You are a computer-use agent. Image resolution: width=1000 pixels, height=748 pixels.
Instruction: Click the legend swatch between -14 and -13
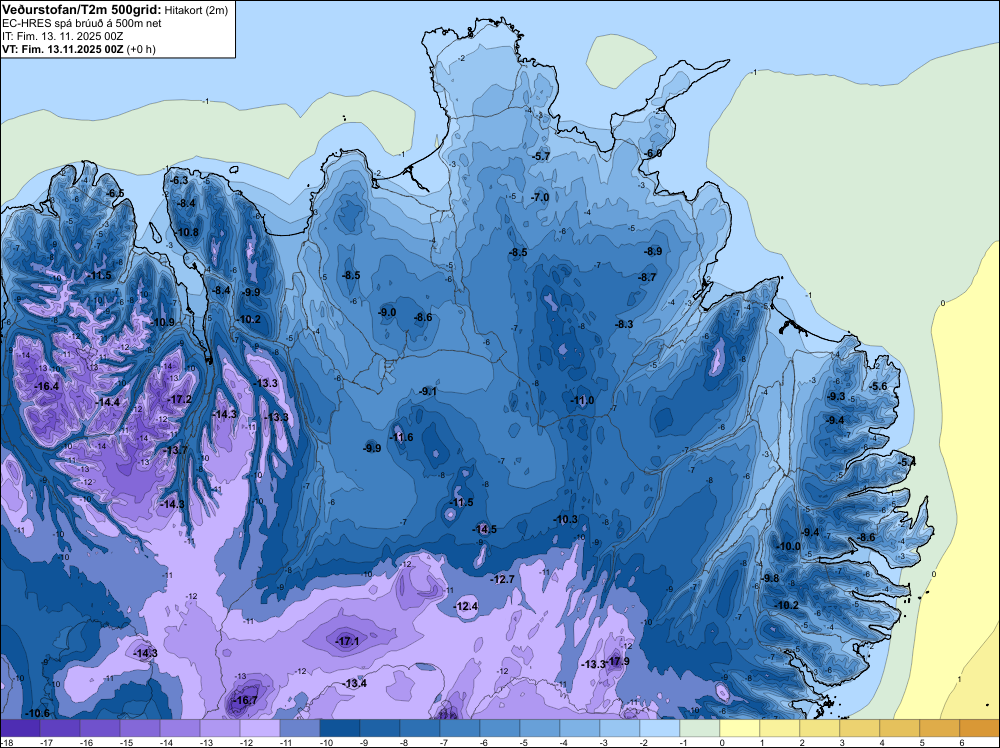[x=180, y=728]
